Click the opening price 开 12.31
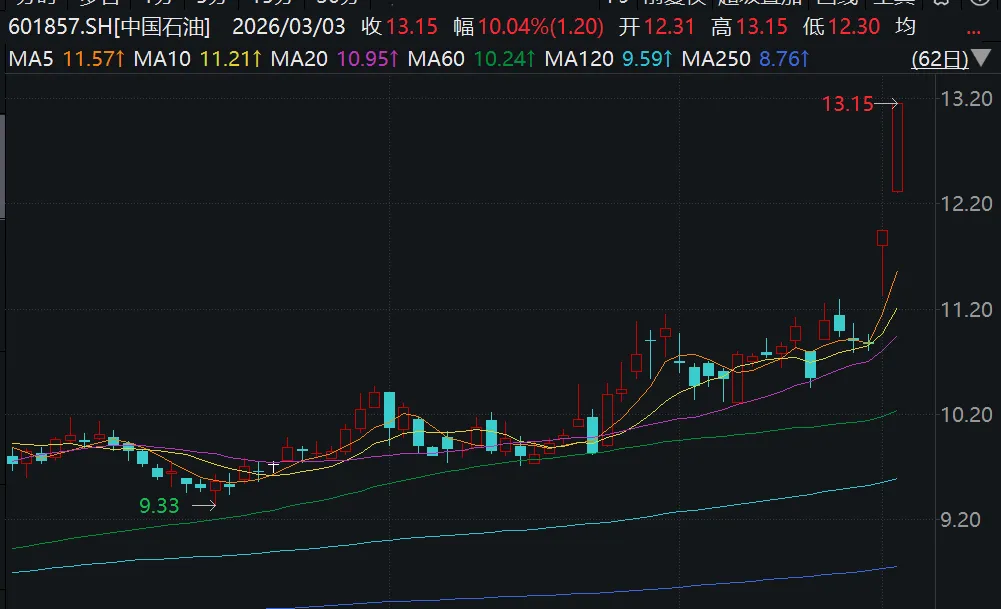Image resolution: width=1001 pixels, height=609 pixels. (x=657, y=27)
